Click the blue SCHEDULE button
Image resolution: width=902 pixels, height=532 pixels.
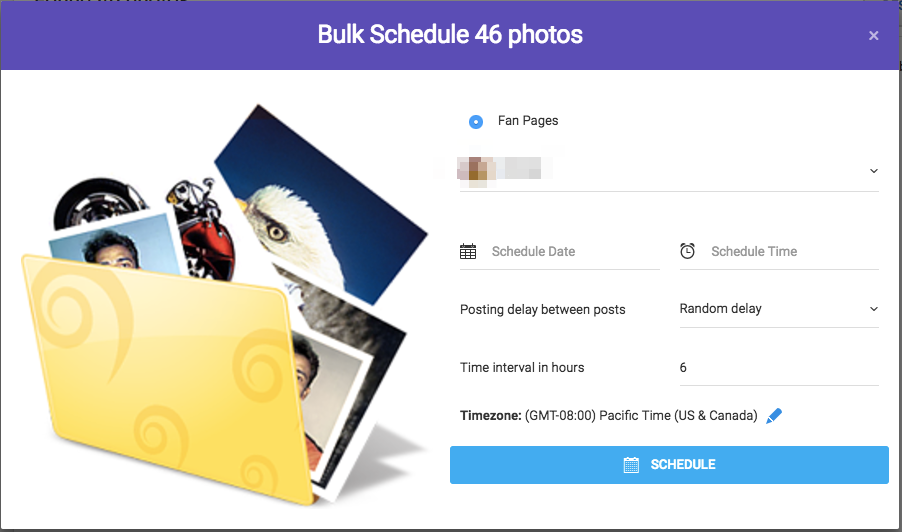(x=669, y=465)
